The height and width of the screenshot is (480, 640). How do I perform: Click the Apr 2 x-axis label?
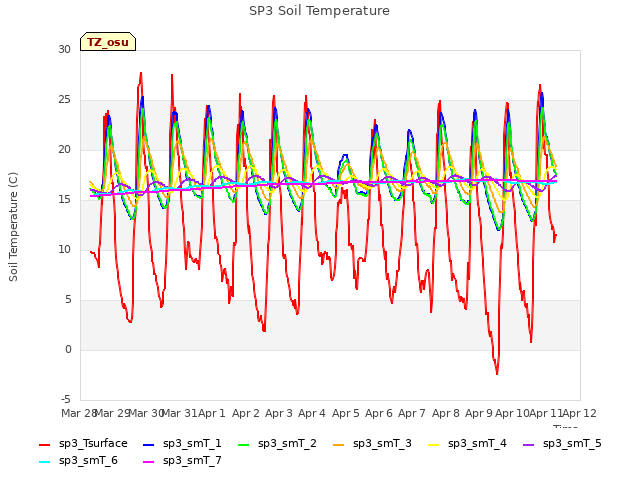(x=246, y=413)
